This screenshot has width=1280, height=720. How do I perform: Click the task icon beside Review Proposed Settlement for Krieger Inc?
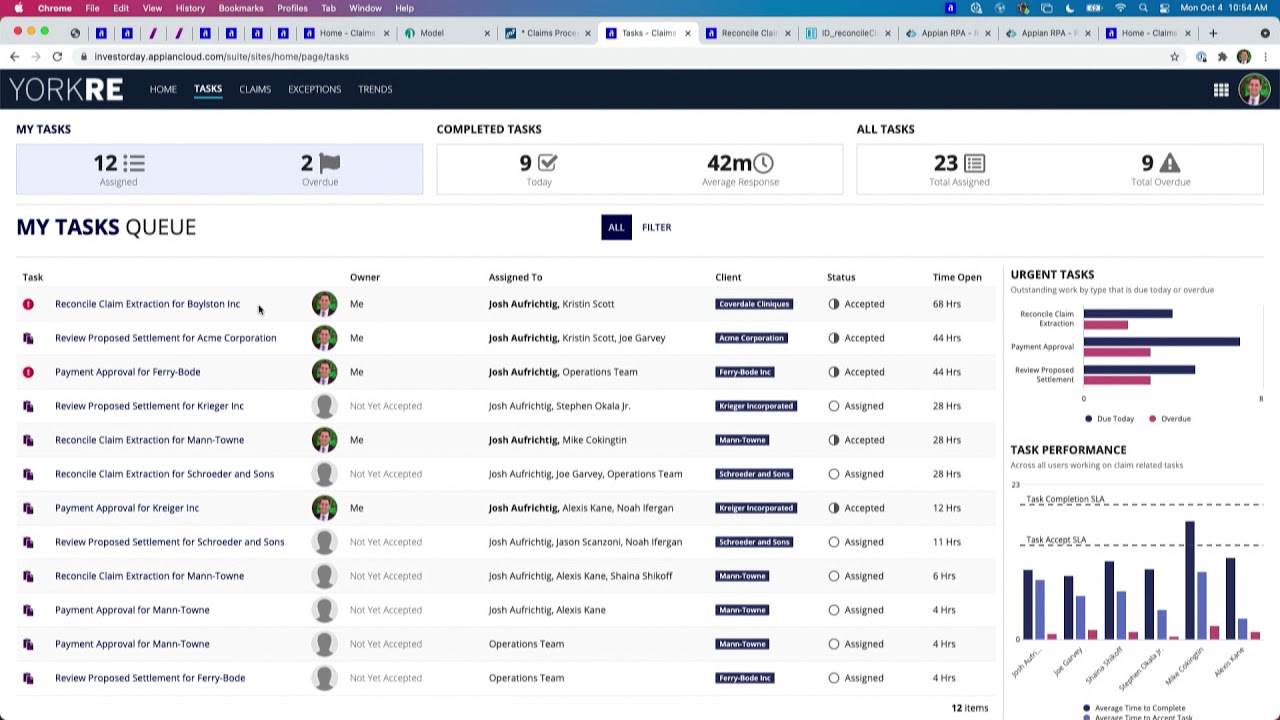click(x=28, y=406)
